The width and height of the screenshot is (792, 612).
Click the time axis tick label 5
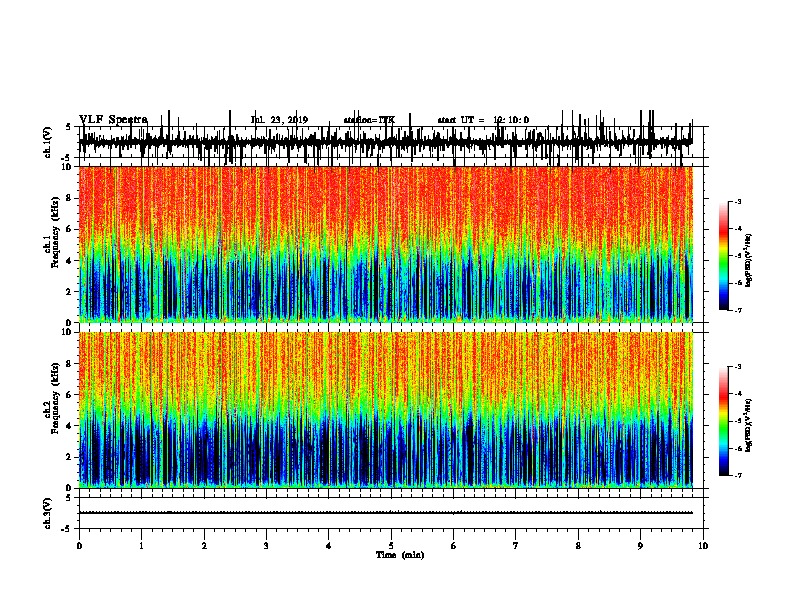pyautogui.click(x=391, y=546)
